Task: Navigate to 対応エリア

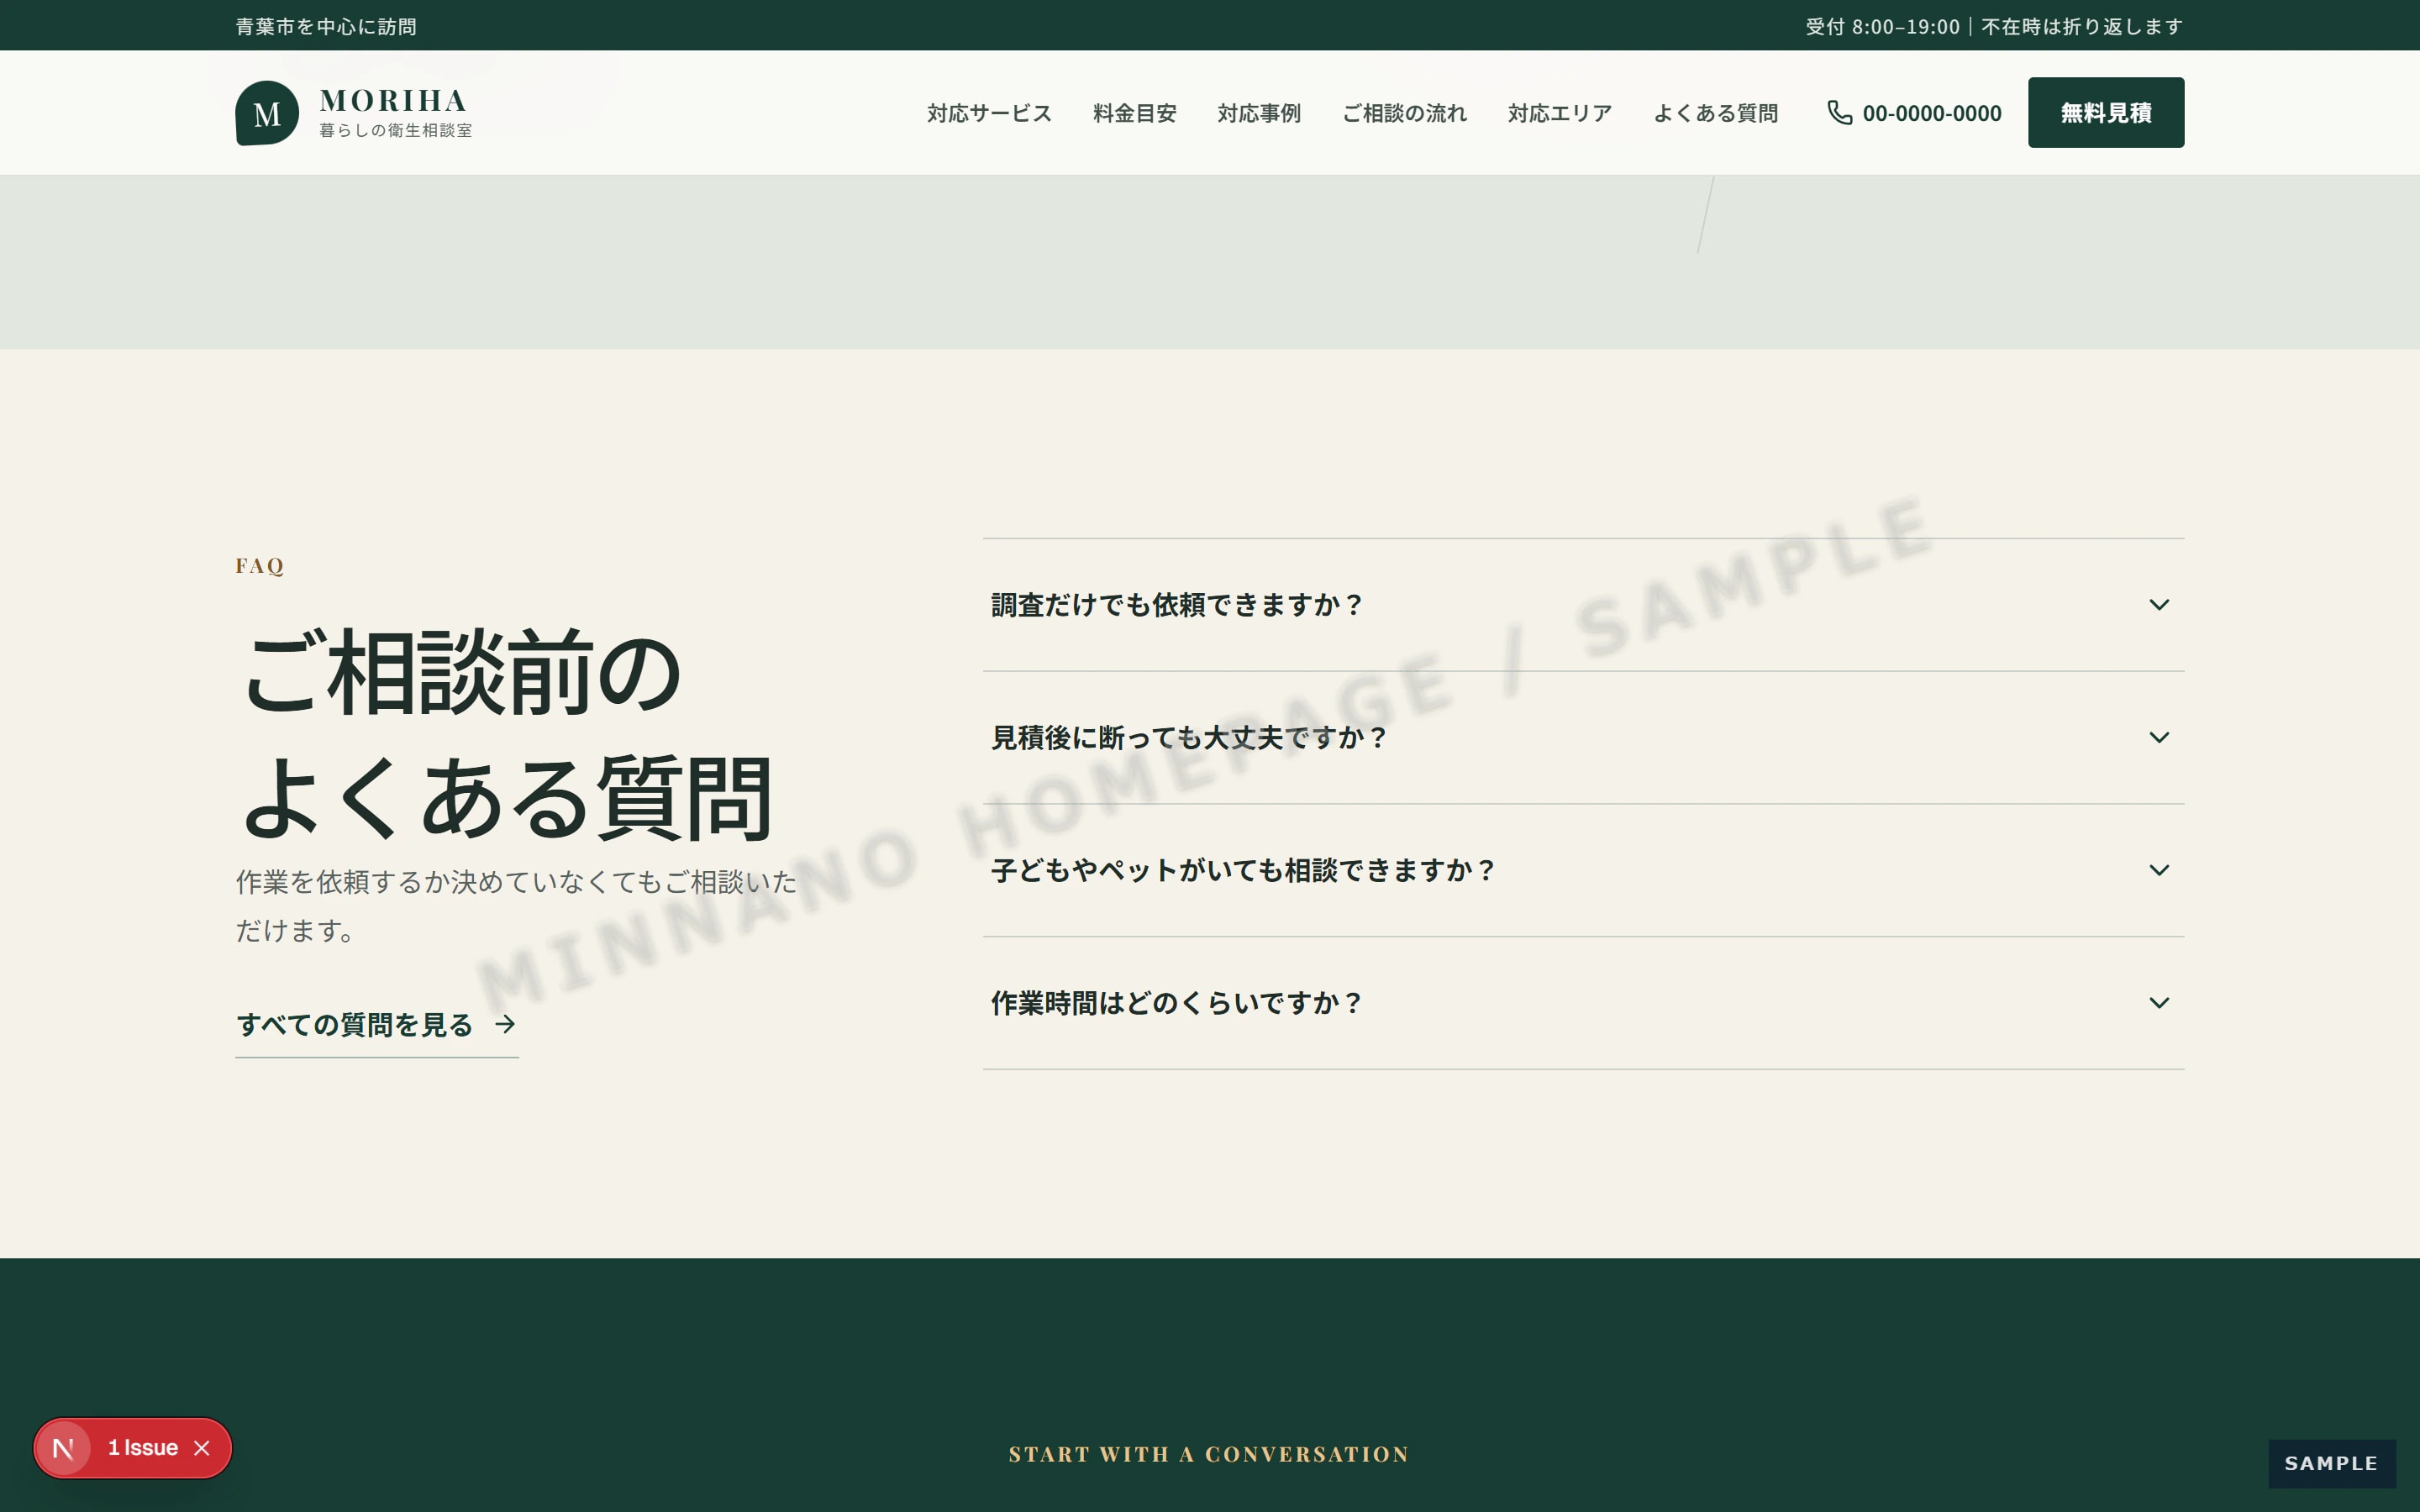Action: tap(1560, 113)
